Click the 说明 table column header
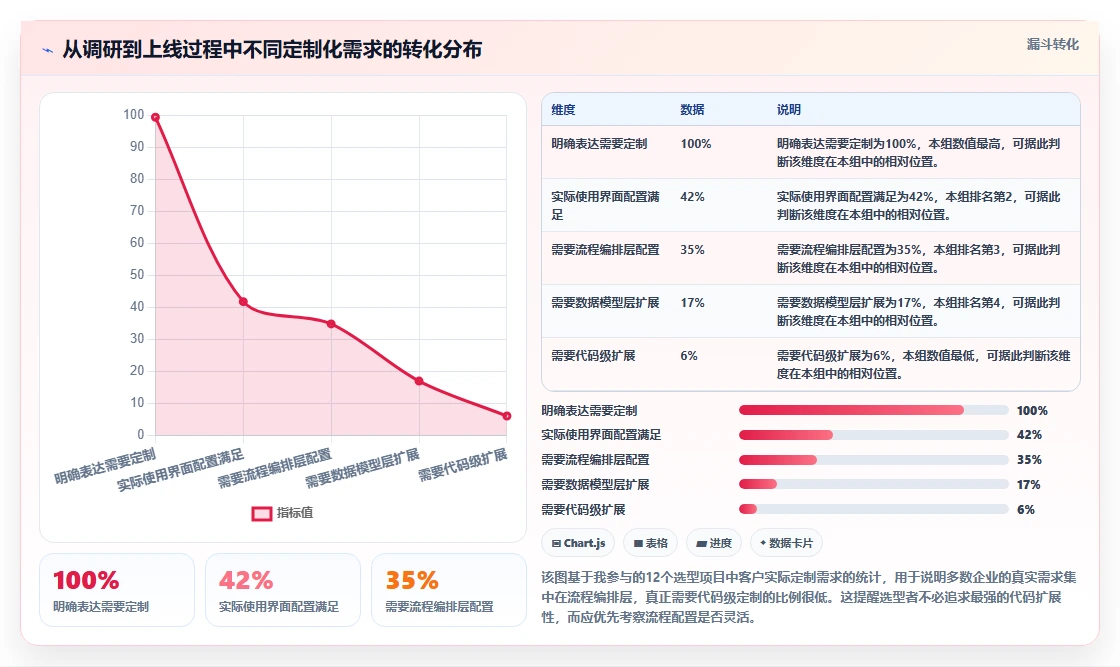 pos(789,110)
